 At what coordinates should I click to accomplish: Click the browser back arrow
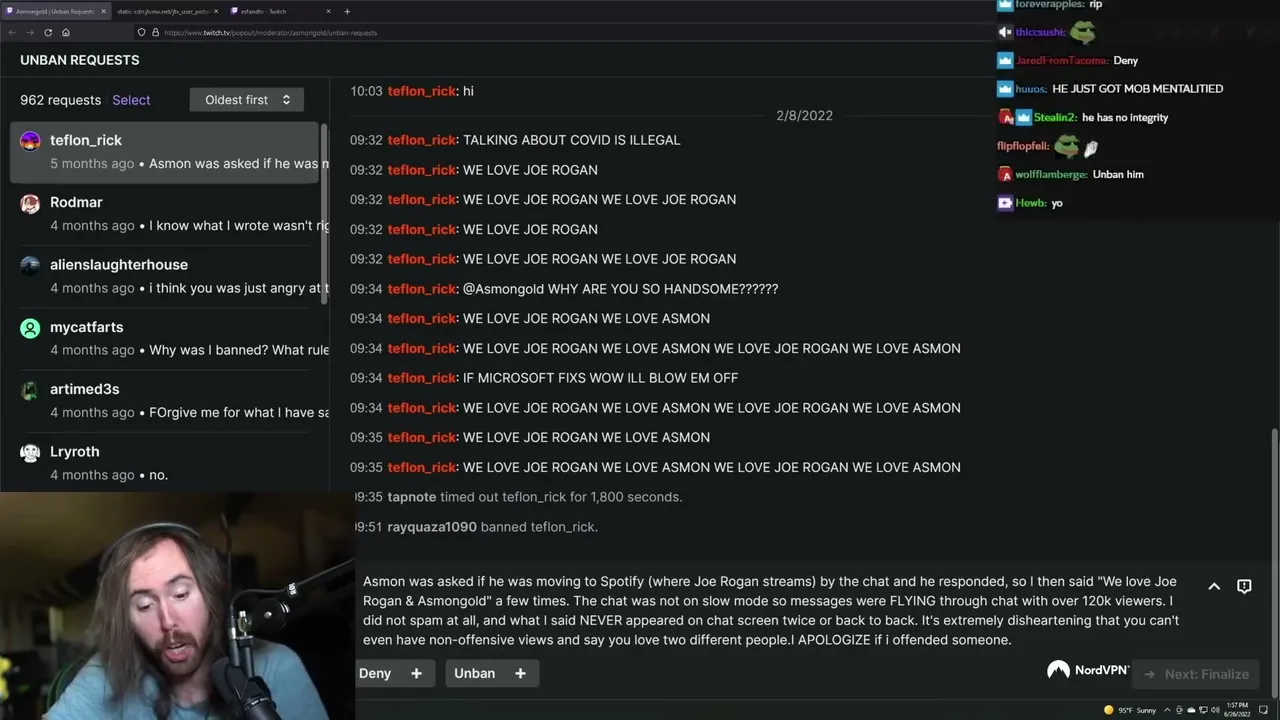click(x=12, y=32)
